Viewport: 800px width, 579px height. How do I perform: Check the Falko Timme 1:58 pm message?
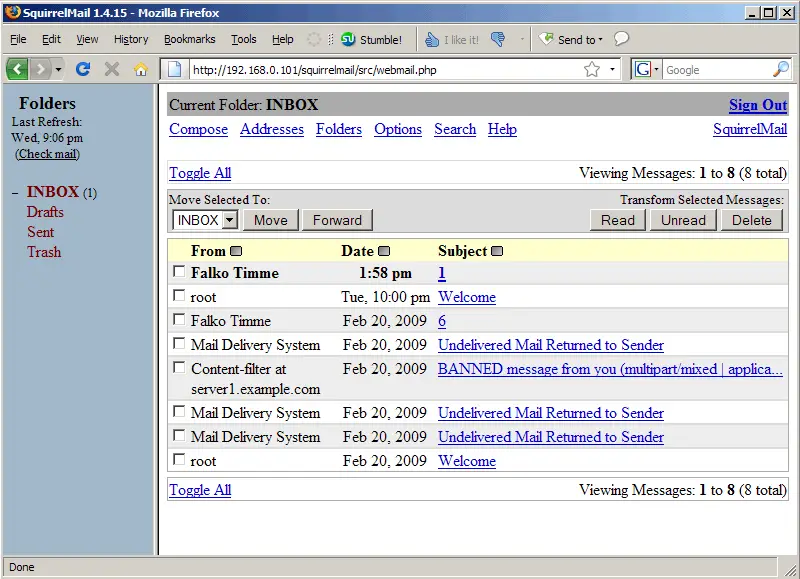pos(179,271)
